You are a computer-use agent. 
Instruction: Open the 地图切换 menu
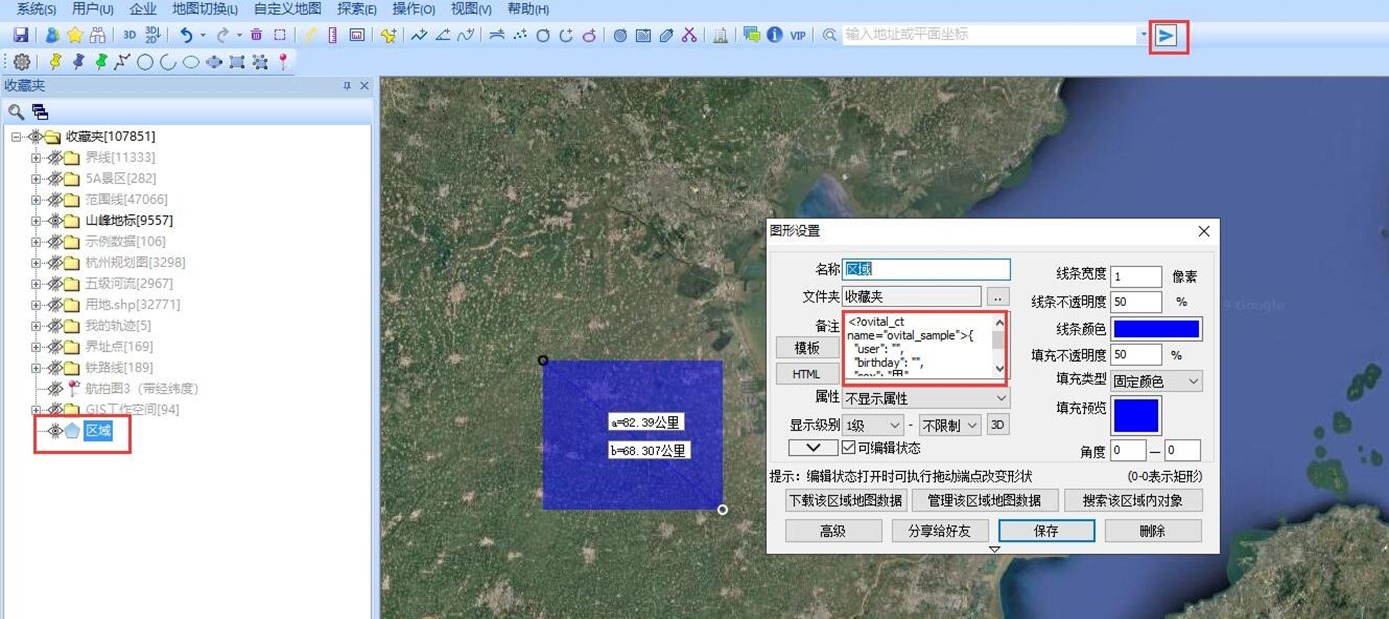[204, 9]
